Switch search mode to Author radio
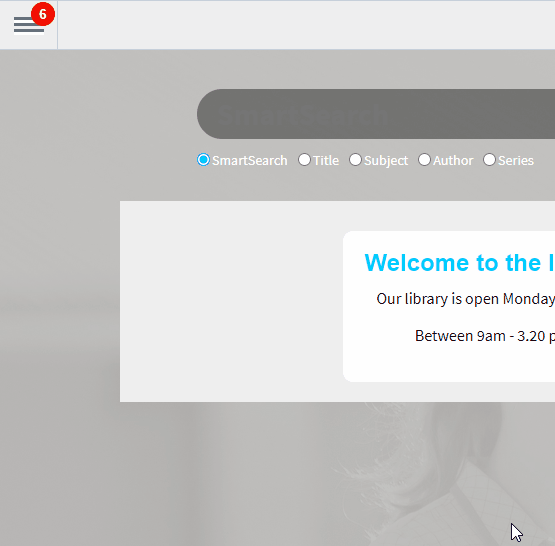 pyautogui.click(x=424, y=160)
